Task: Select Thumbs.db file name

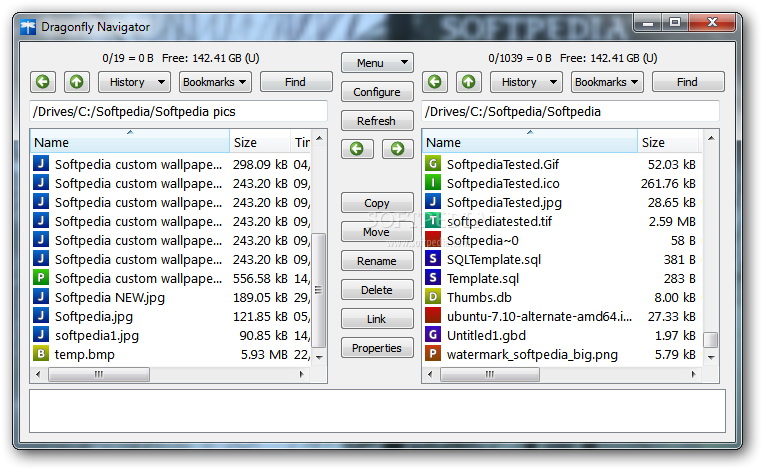Action: (x=479, y=297)
